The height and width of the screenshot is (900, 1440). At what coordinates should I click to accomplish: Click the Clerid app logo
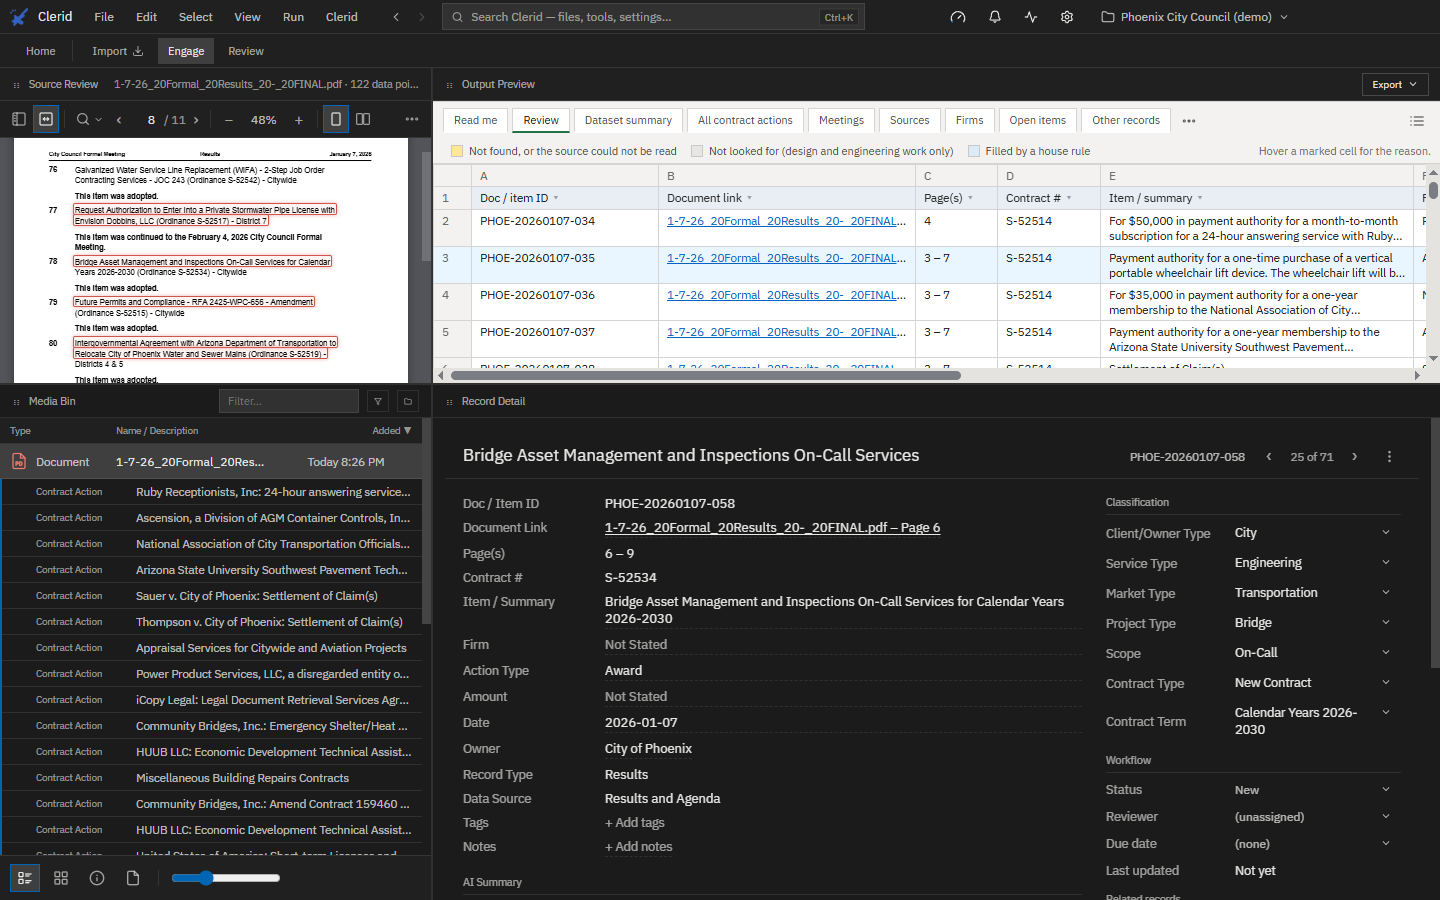(x=19, y=17)
